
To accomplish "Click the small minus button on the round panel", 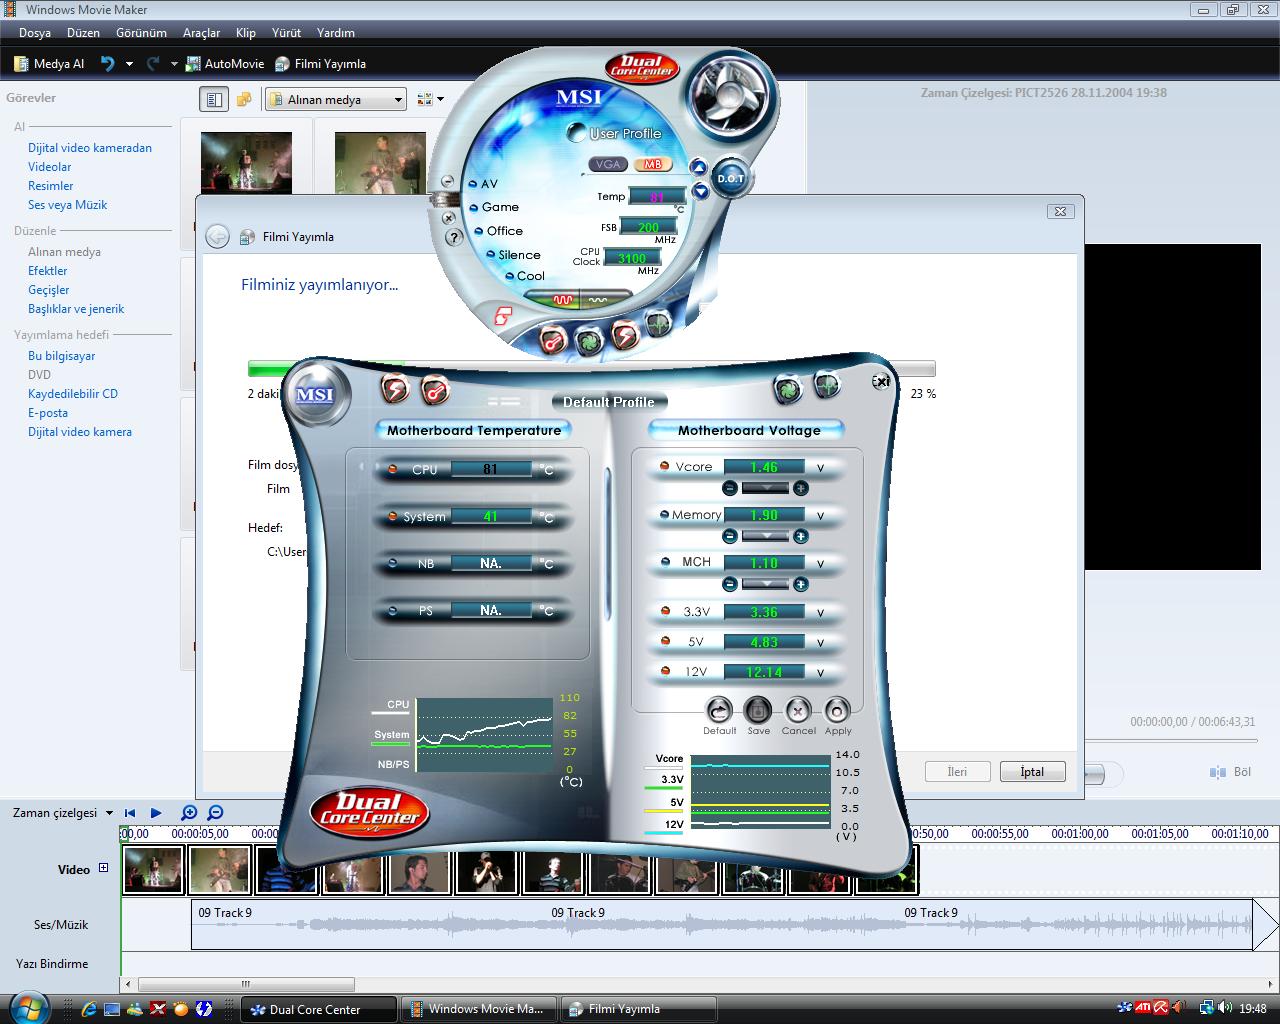I will click(447, 181).
